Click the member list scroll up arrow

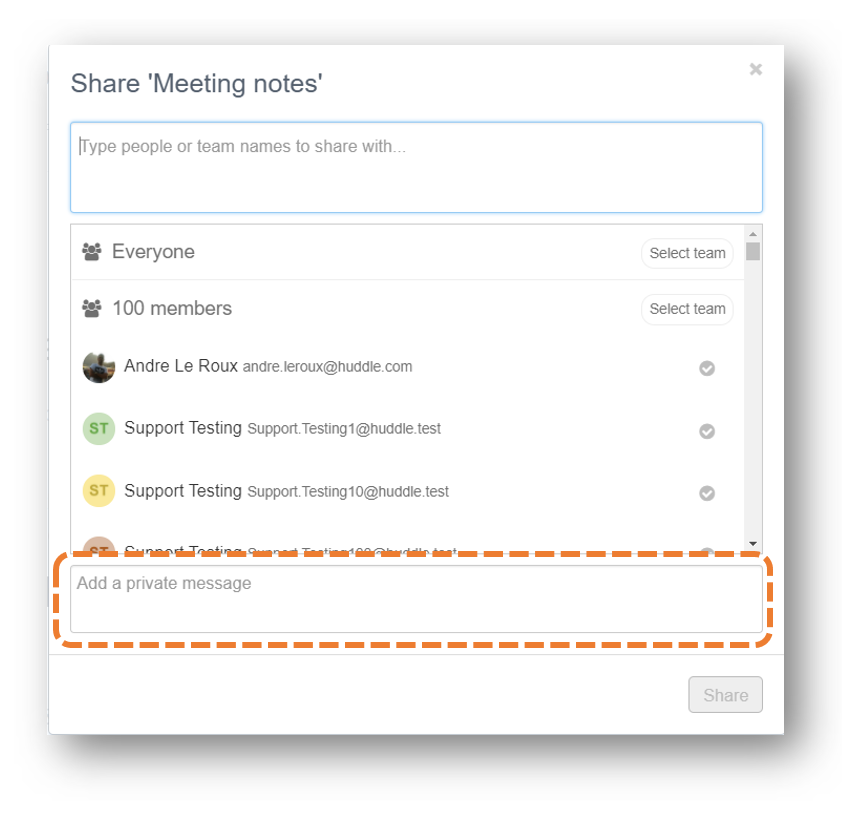click(x=753, y=234)
